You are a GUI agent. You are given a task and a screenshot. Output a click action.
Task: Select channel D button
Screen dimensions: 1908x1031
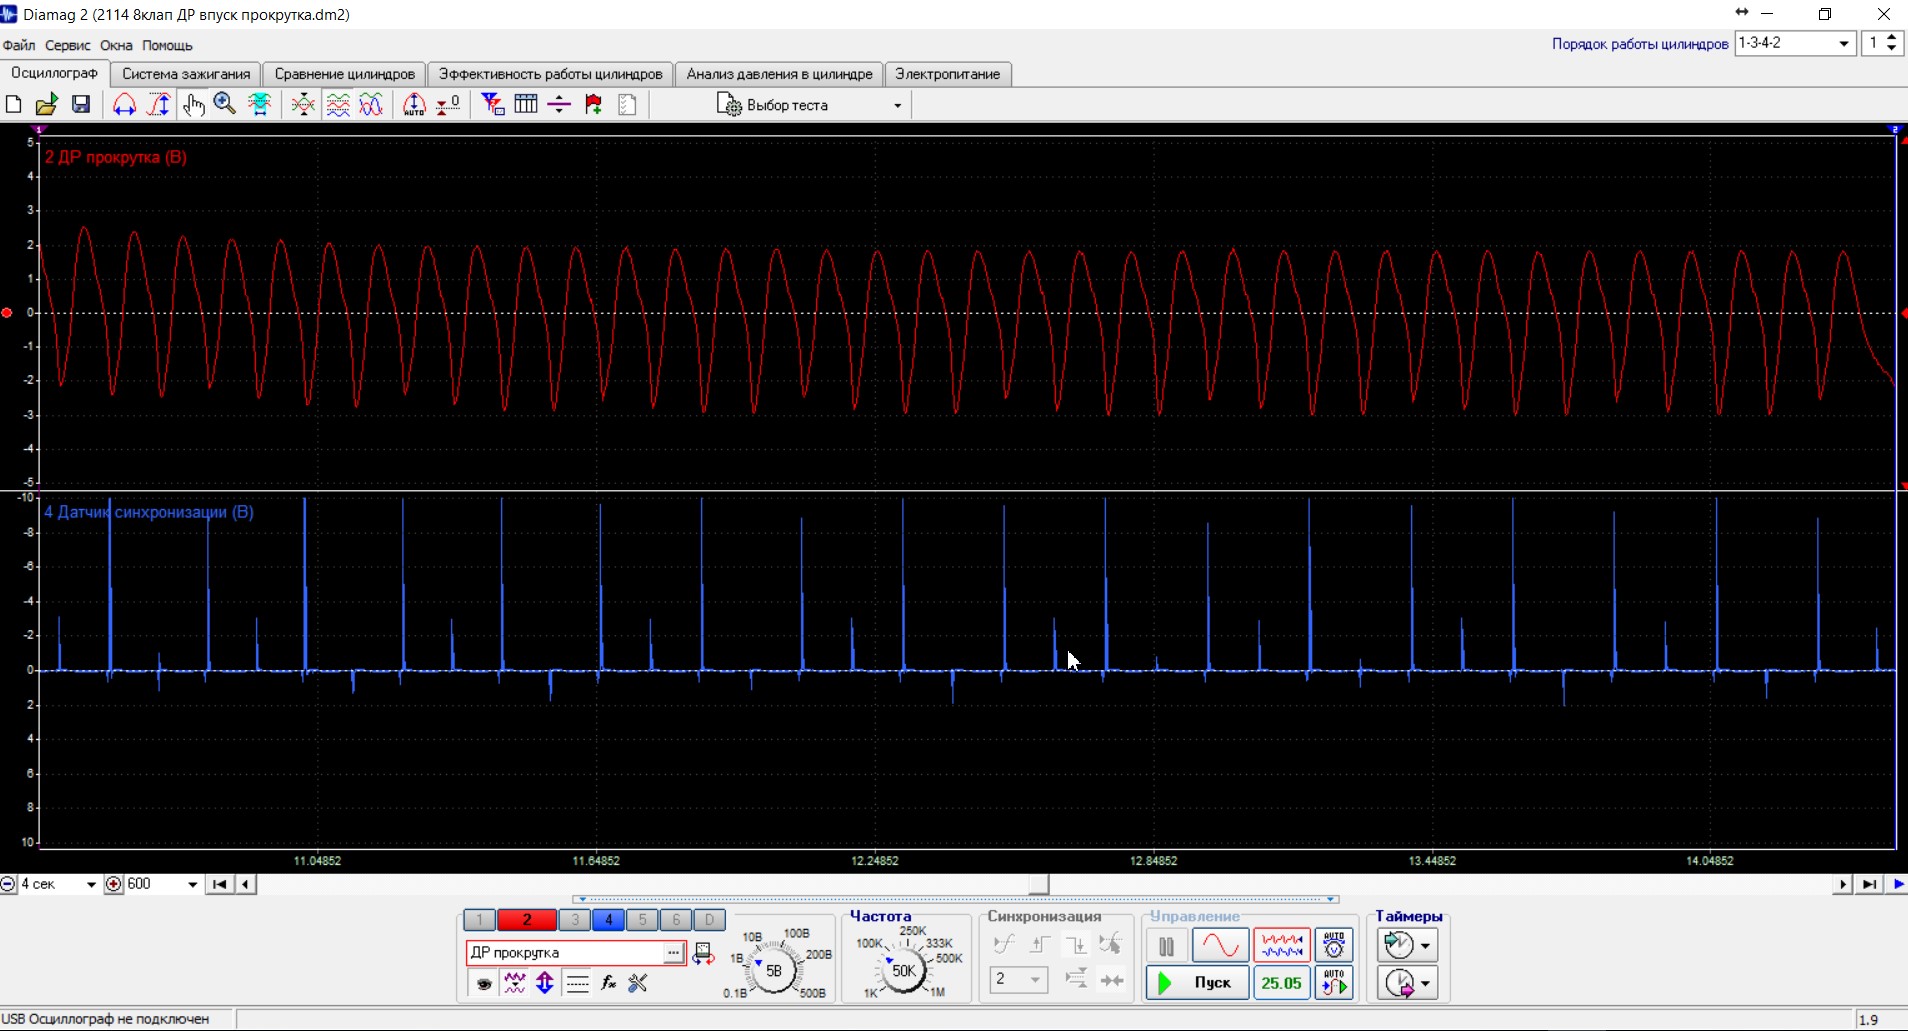coord(709,920)
